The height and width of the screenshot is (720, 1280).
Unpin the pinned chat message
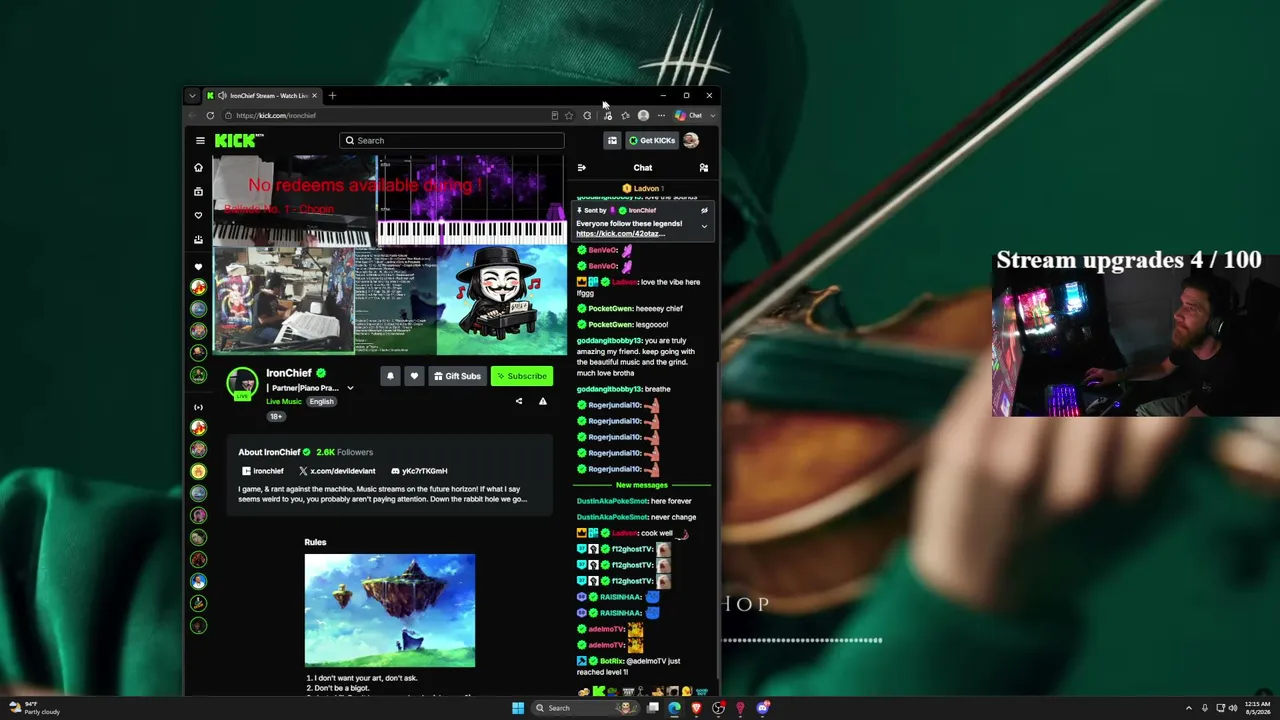tap(704, 211)
